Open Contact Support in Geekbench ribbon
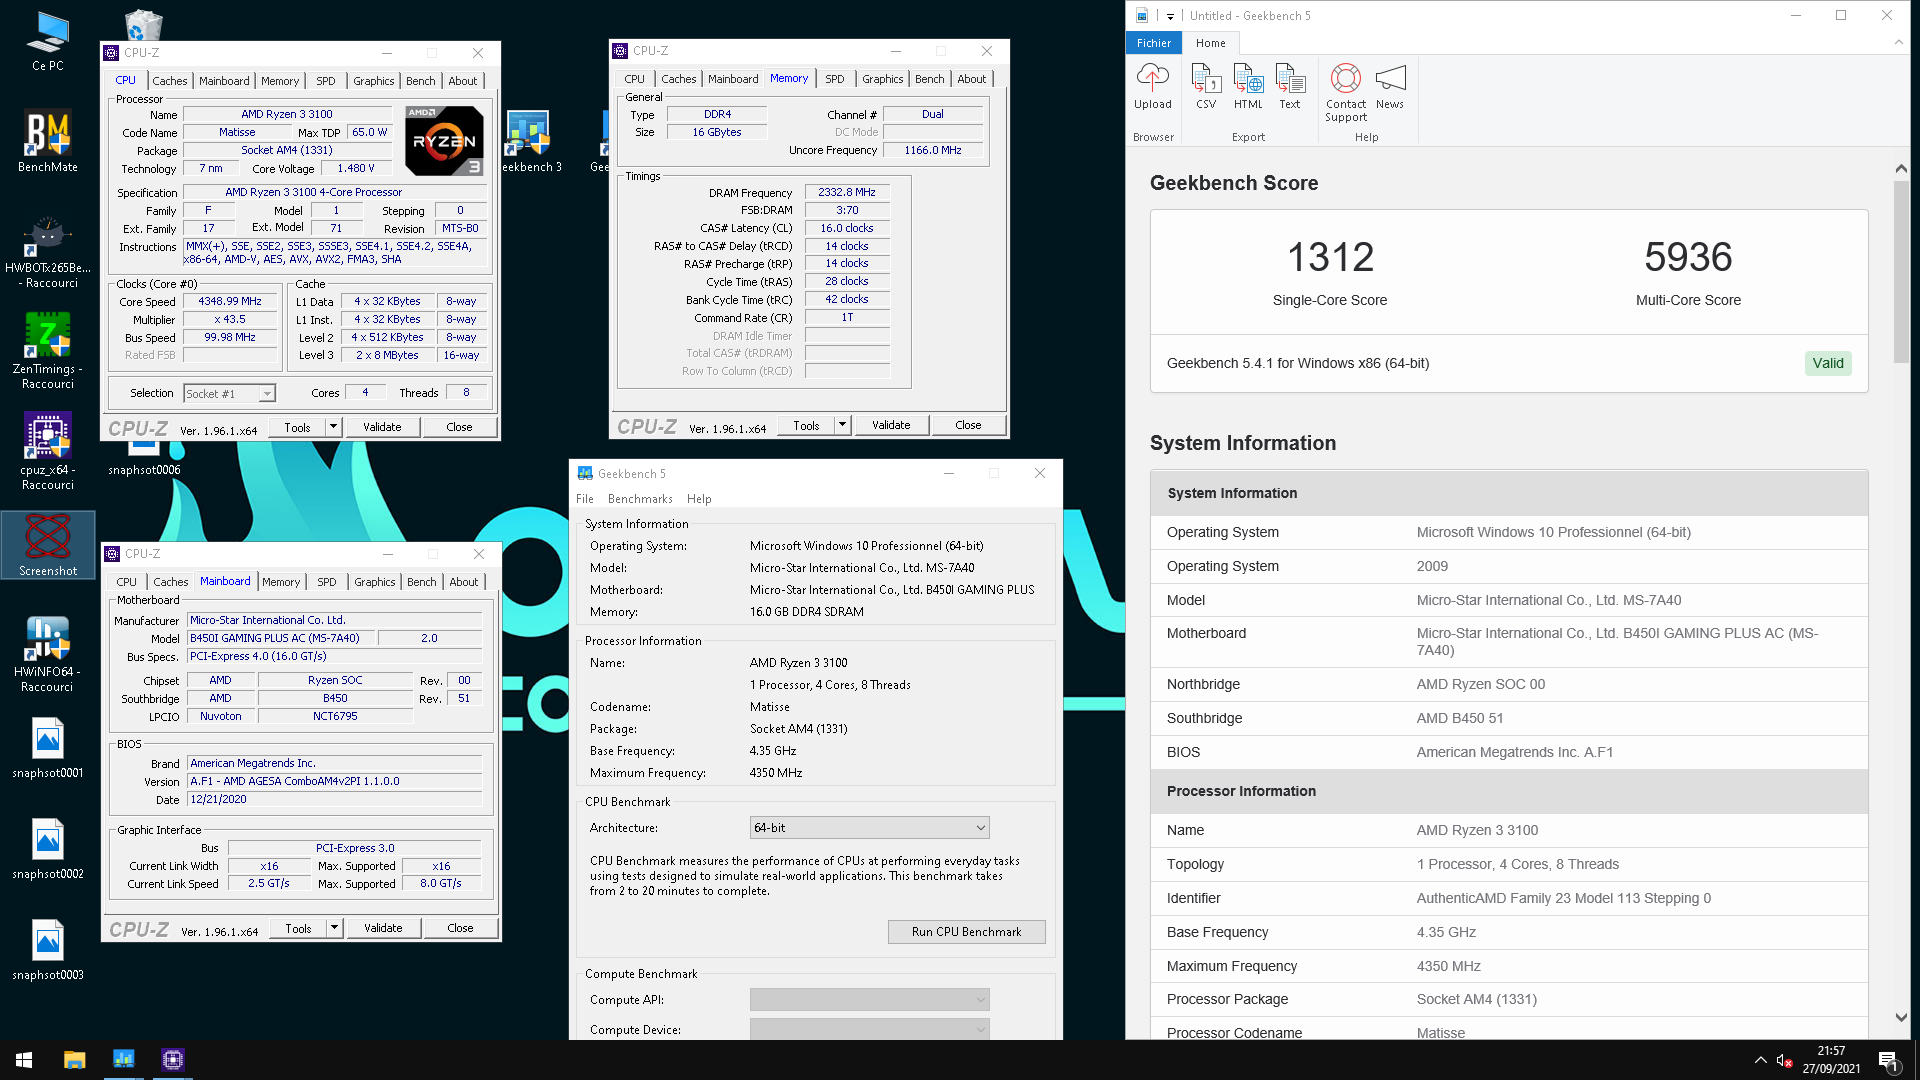This screenshot has width=1920, height=1080. click(1346, 93)
